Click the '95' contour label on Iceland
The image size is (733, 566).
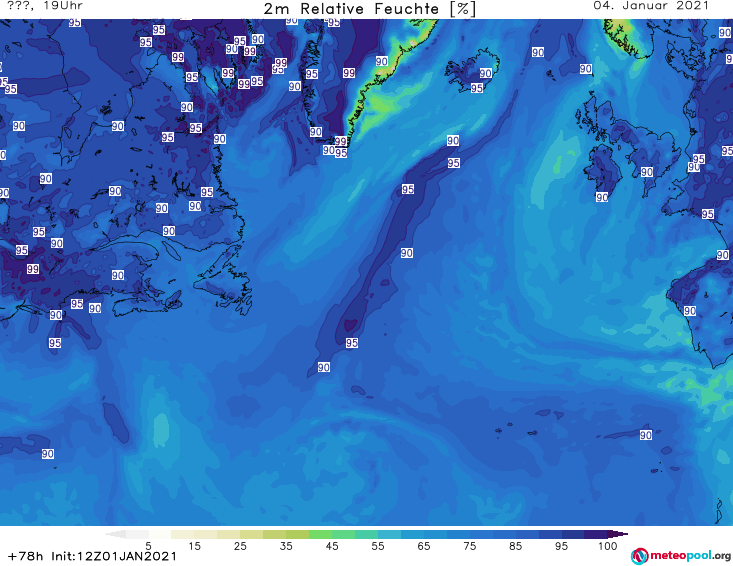[x=476, y=88]
